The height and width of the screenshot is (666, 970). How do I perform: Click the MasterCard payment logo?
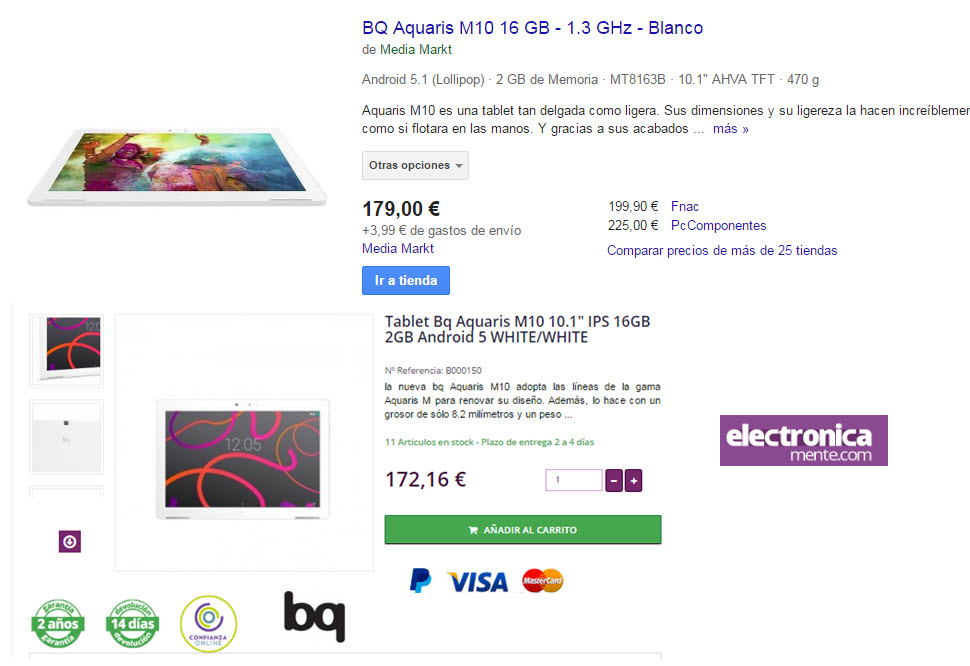coord(543,580)
